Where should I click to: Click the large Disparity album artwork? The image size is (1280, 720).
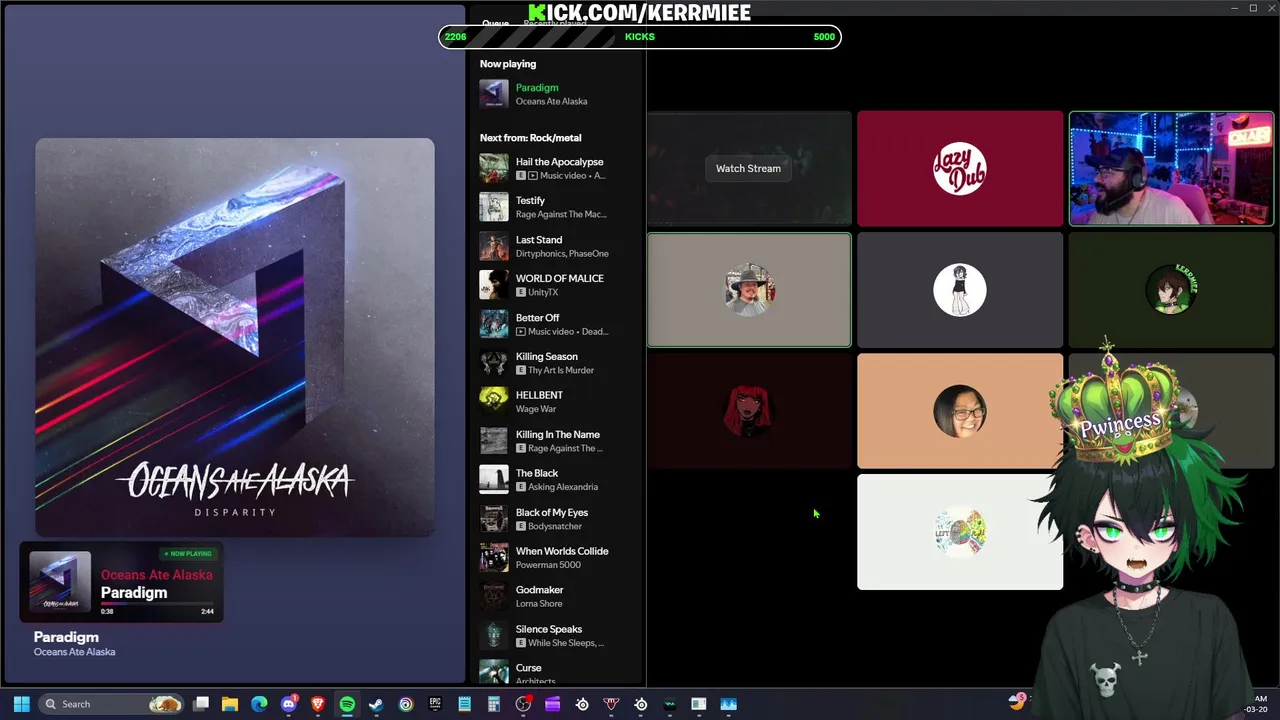coord(235,337)
